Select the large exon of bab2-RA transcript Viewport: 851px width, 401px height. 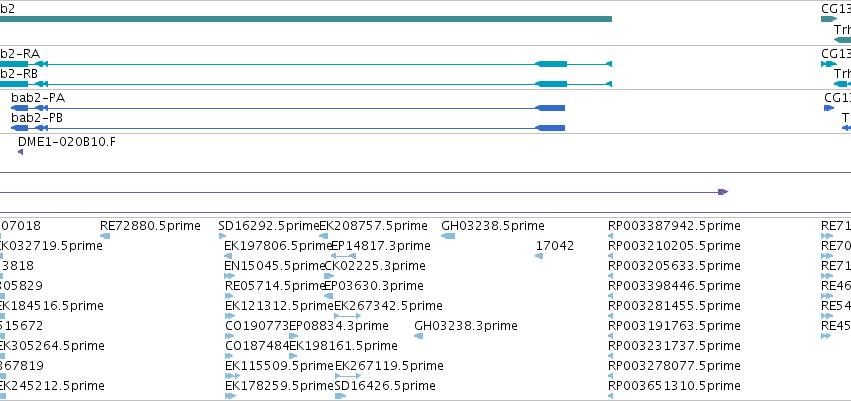point(551,64)
